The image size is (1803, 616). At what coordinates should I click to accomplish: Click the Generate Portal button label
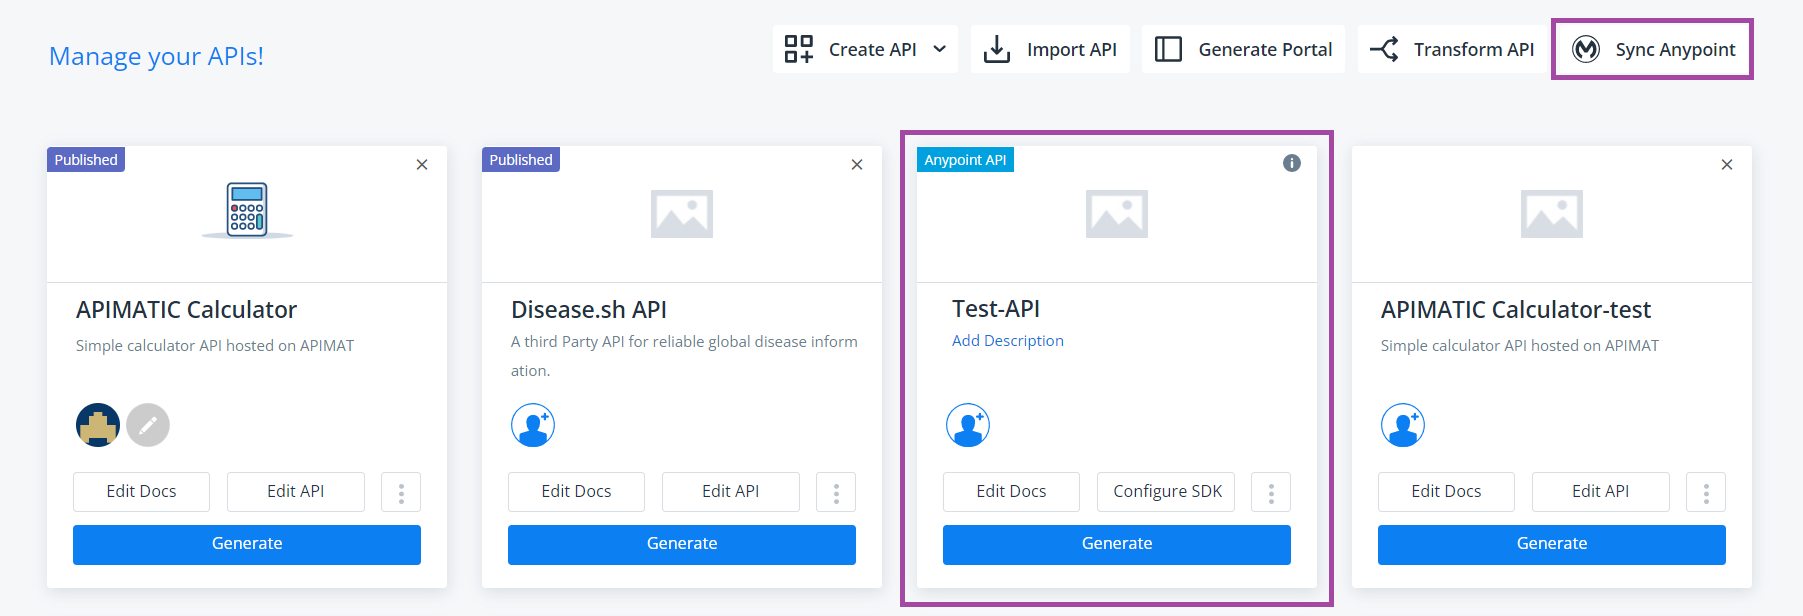1265,49
